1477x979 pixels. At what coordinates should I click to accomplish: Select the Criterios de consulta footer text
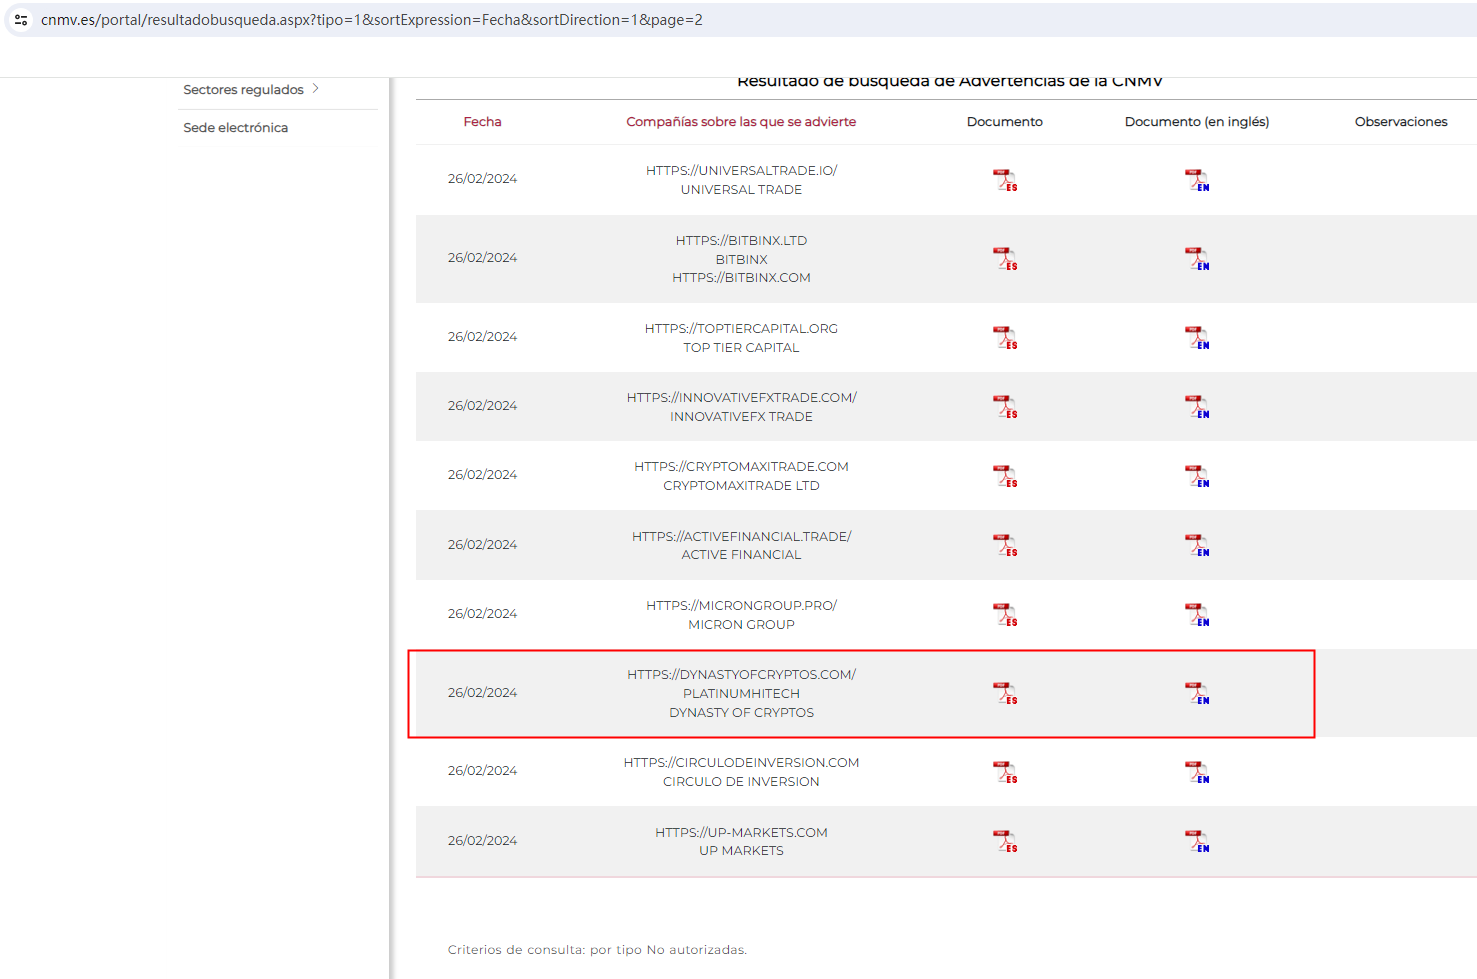(597, 950)
